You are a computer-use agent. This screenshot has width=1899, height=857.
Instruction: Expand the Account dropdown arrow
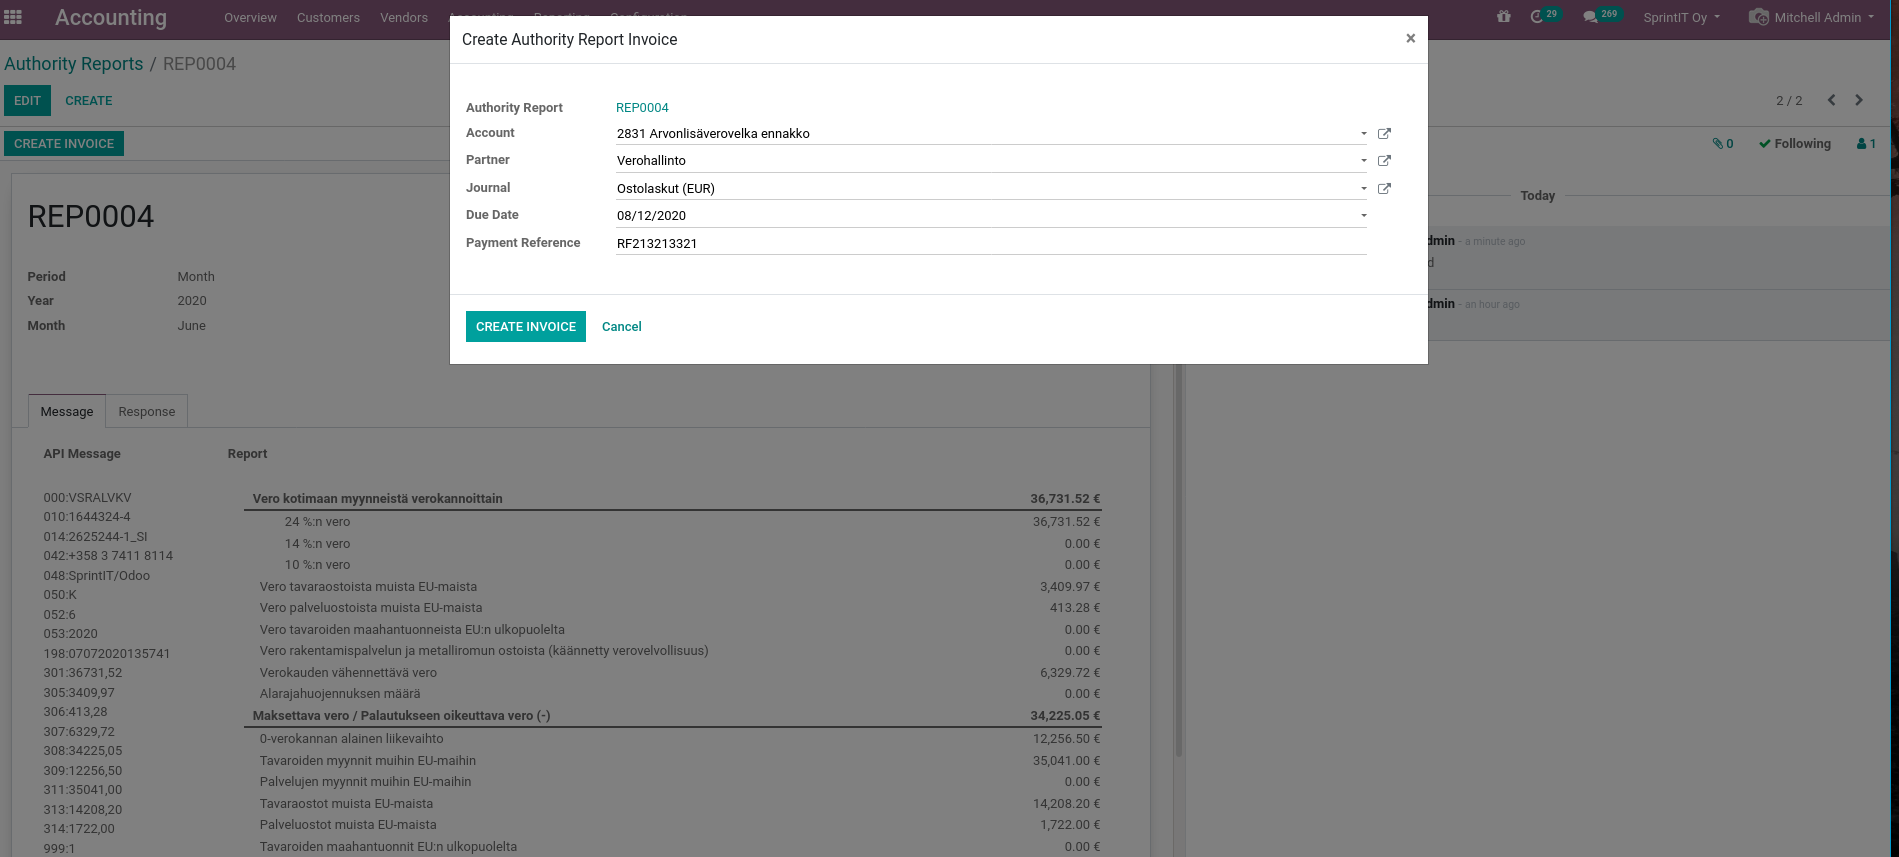[1363, 133]
